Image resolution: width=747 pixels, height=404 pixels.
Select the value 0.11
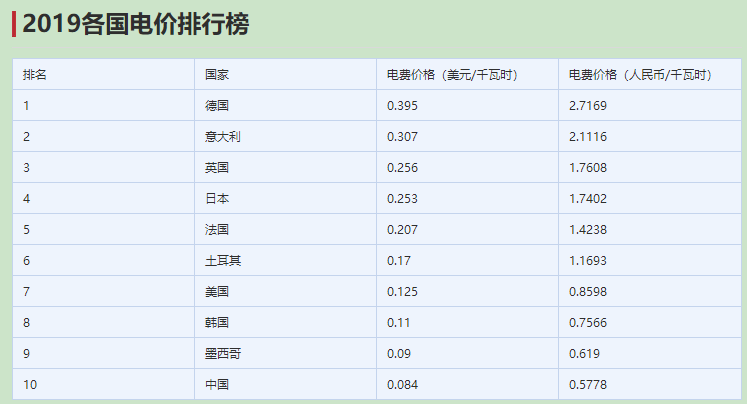pyautogui.click(x=398, y=323)
